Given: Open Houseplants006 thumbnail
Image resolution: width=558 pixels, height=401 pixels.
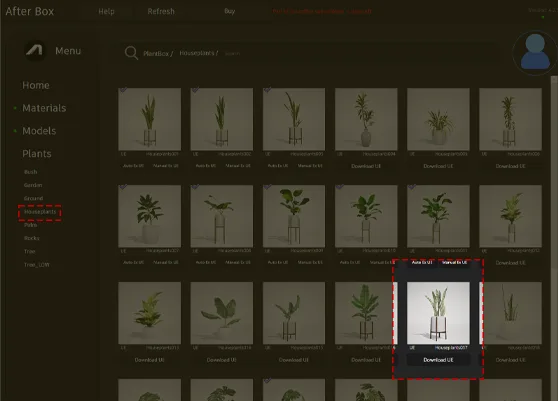Looking at the screenshot, I should [x=511, y=119].
